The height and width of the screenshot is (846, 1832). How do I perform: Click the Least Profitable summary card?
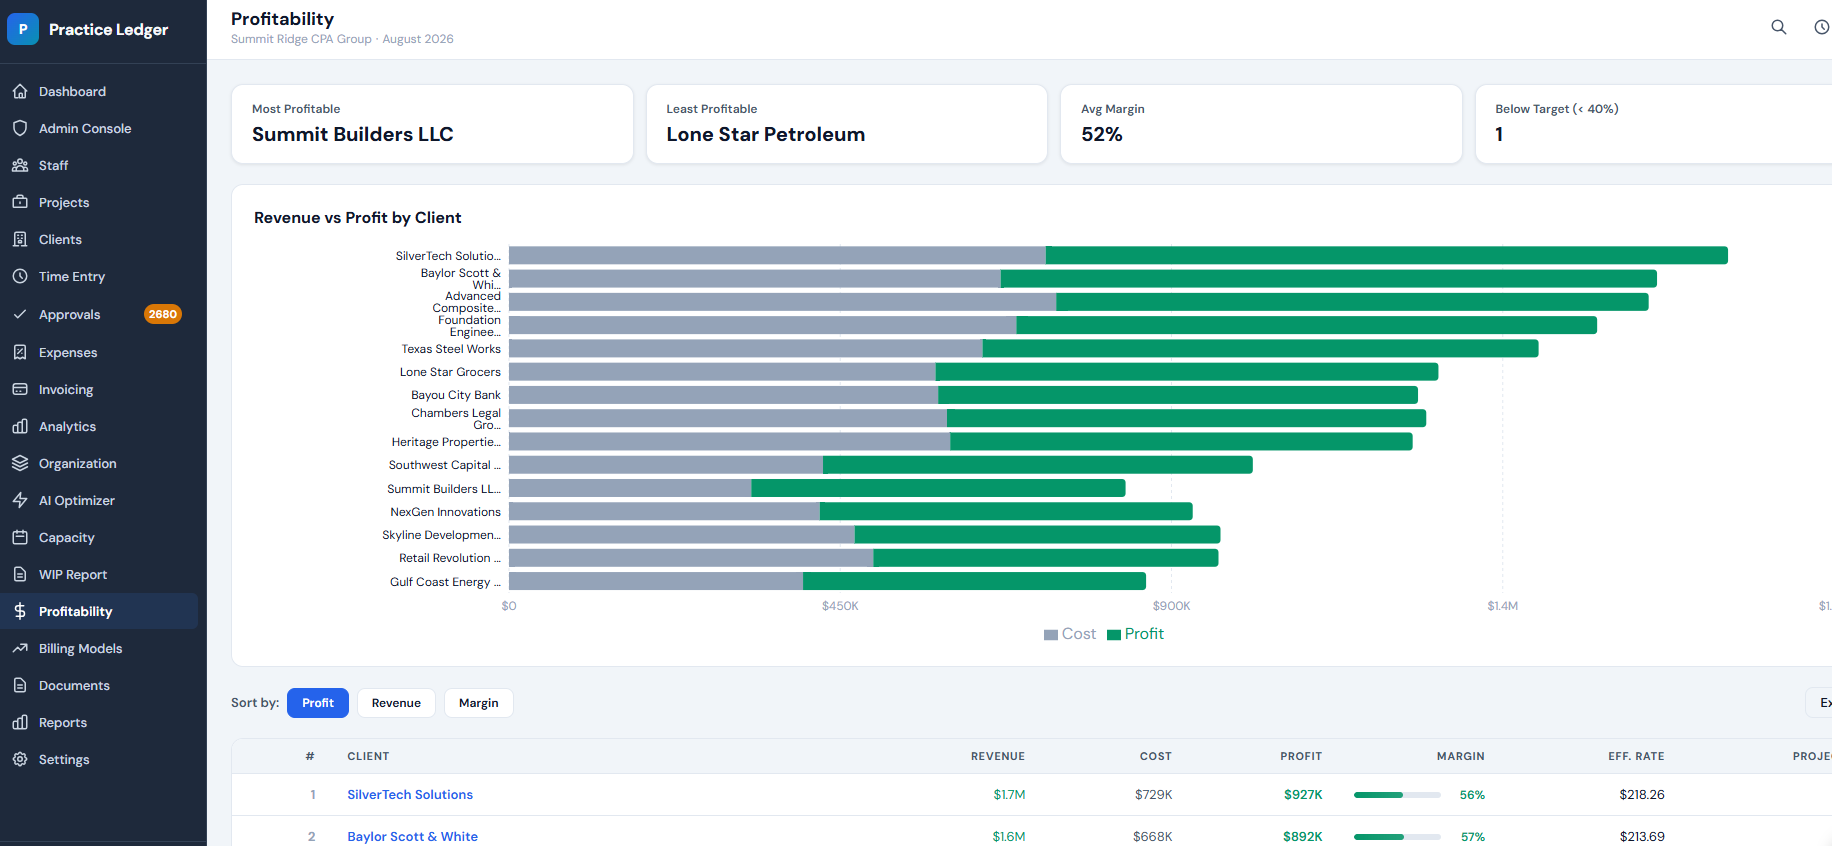click(847, 124)
